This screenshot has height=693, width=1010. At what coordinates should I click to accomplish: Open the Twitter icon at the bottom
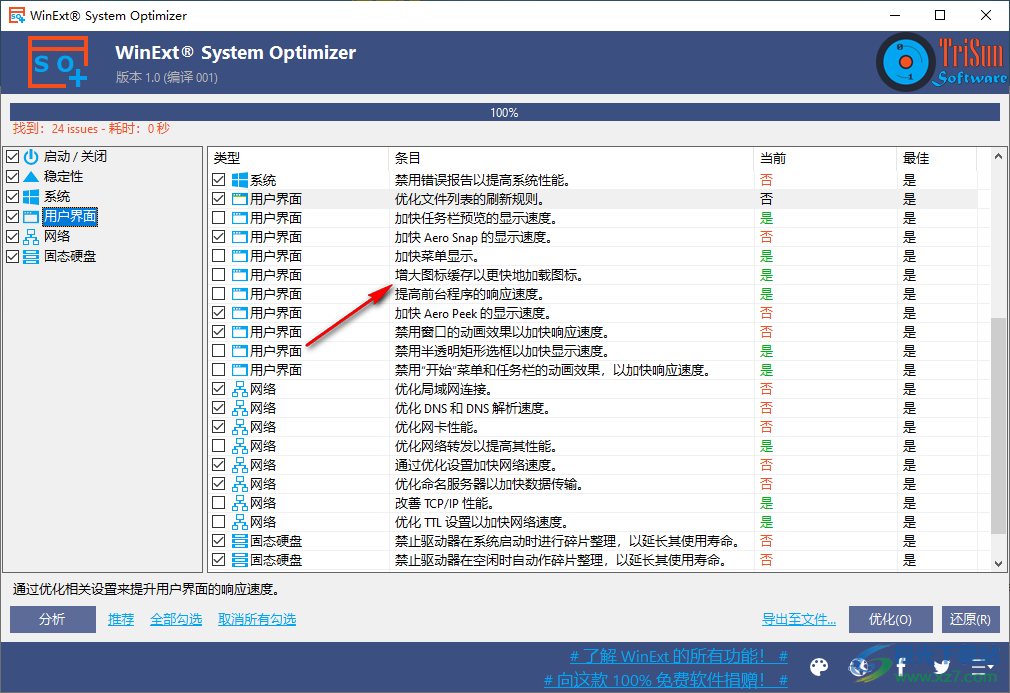click(941, 667)
